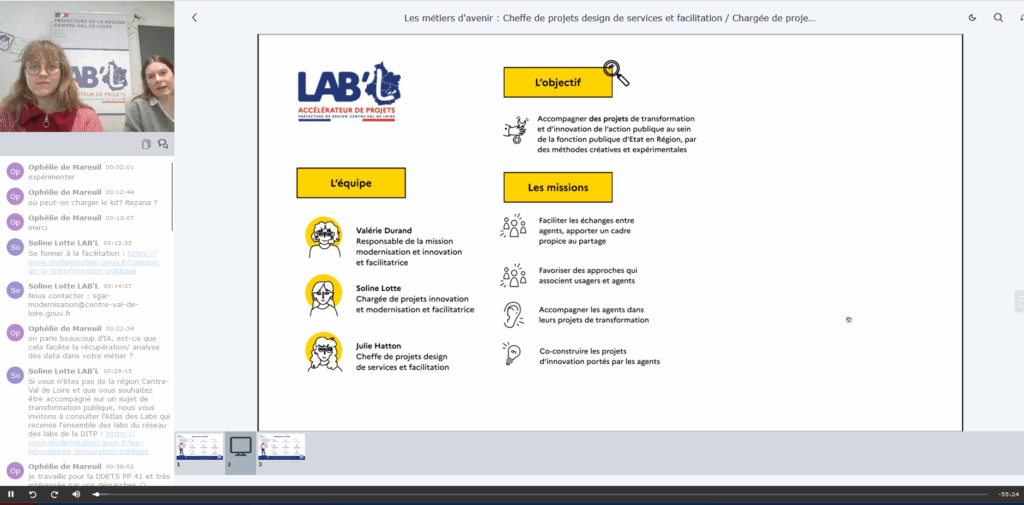Click avatar beside 'expérimenter' message
Image resolution: width=1024 pixels, height=505 pixels.
click(x=15, y=171)
